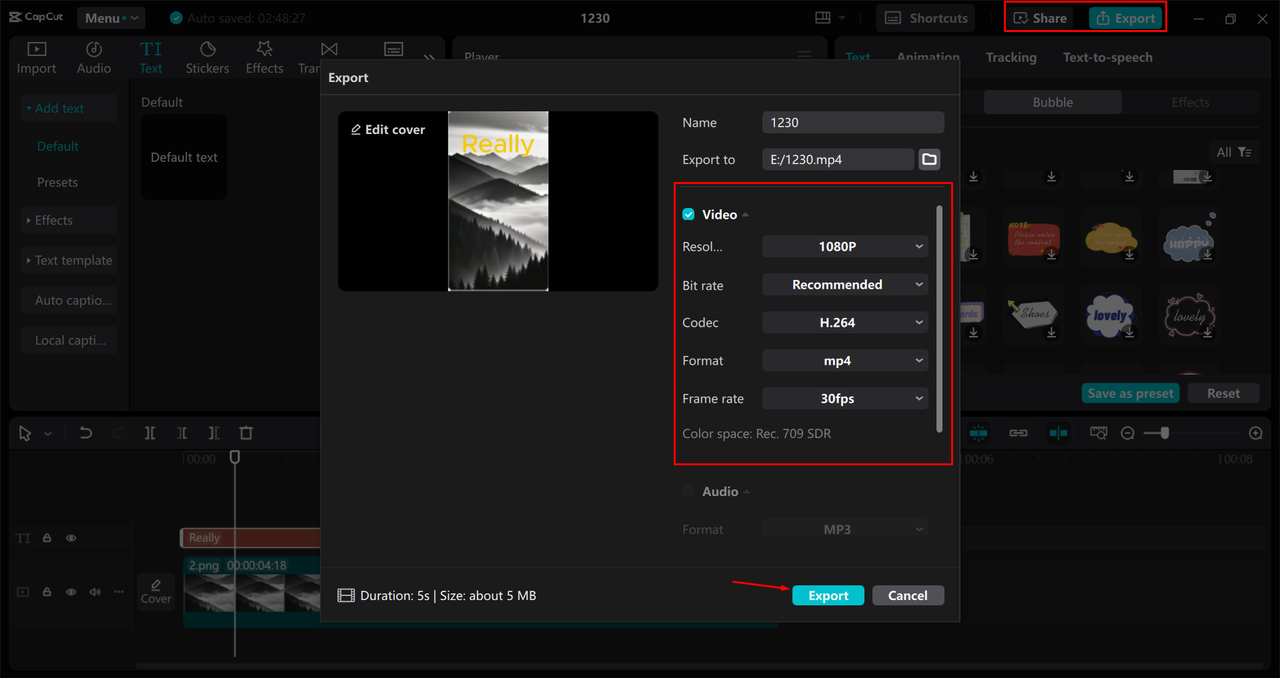Hide the text track with eye icon
1280x678 pixels.
tap(71, 538)
